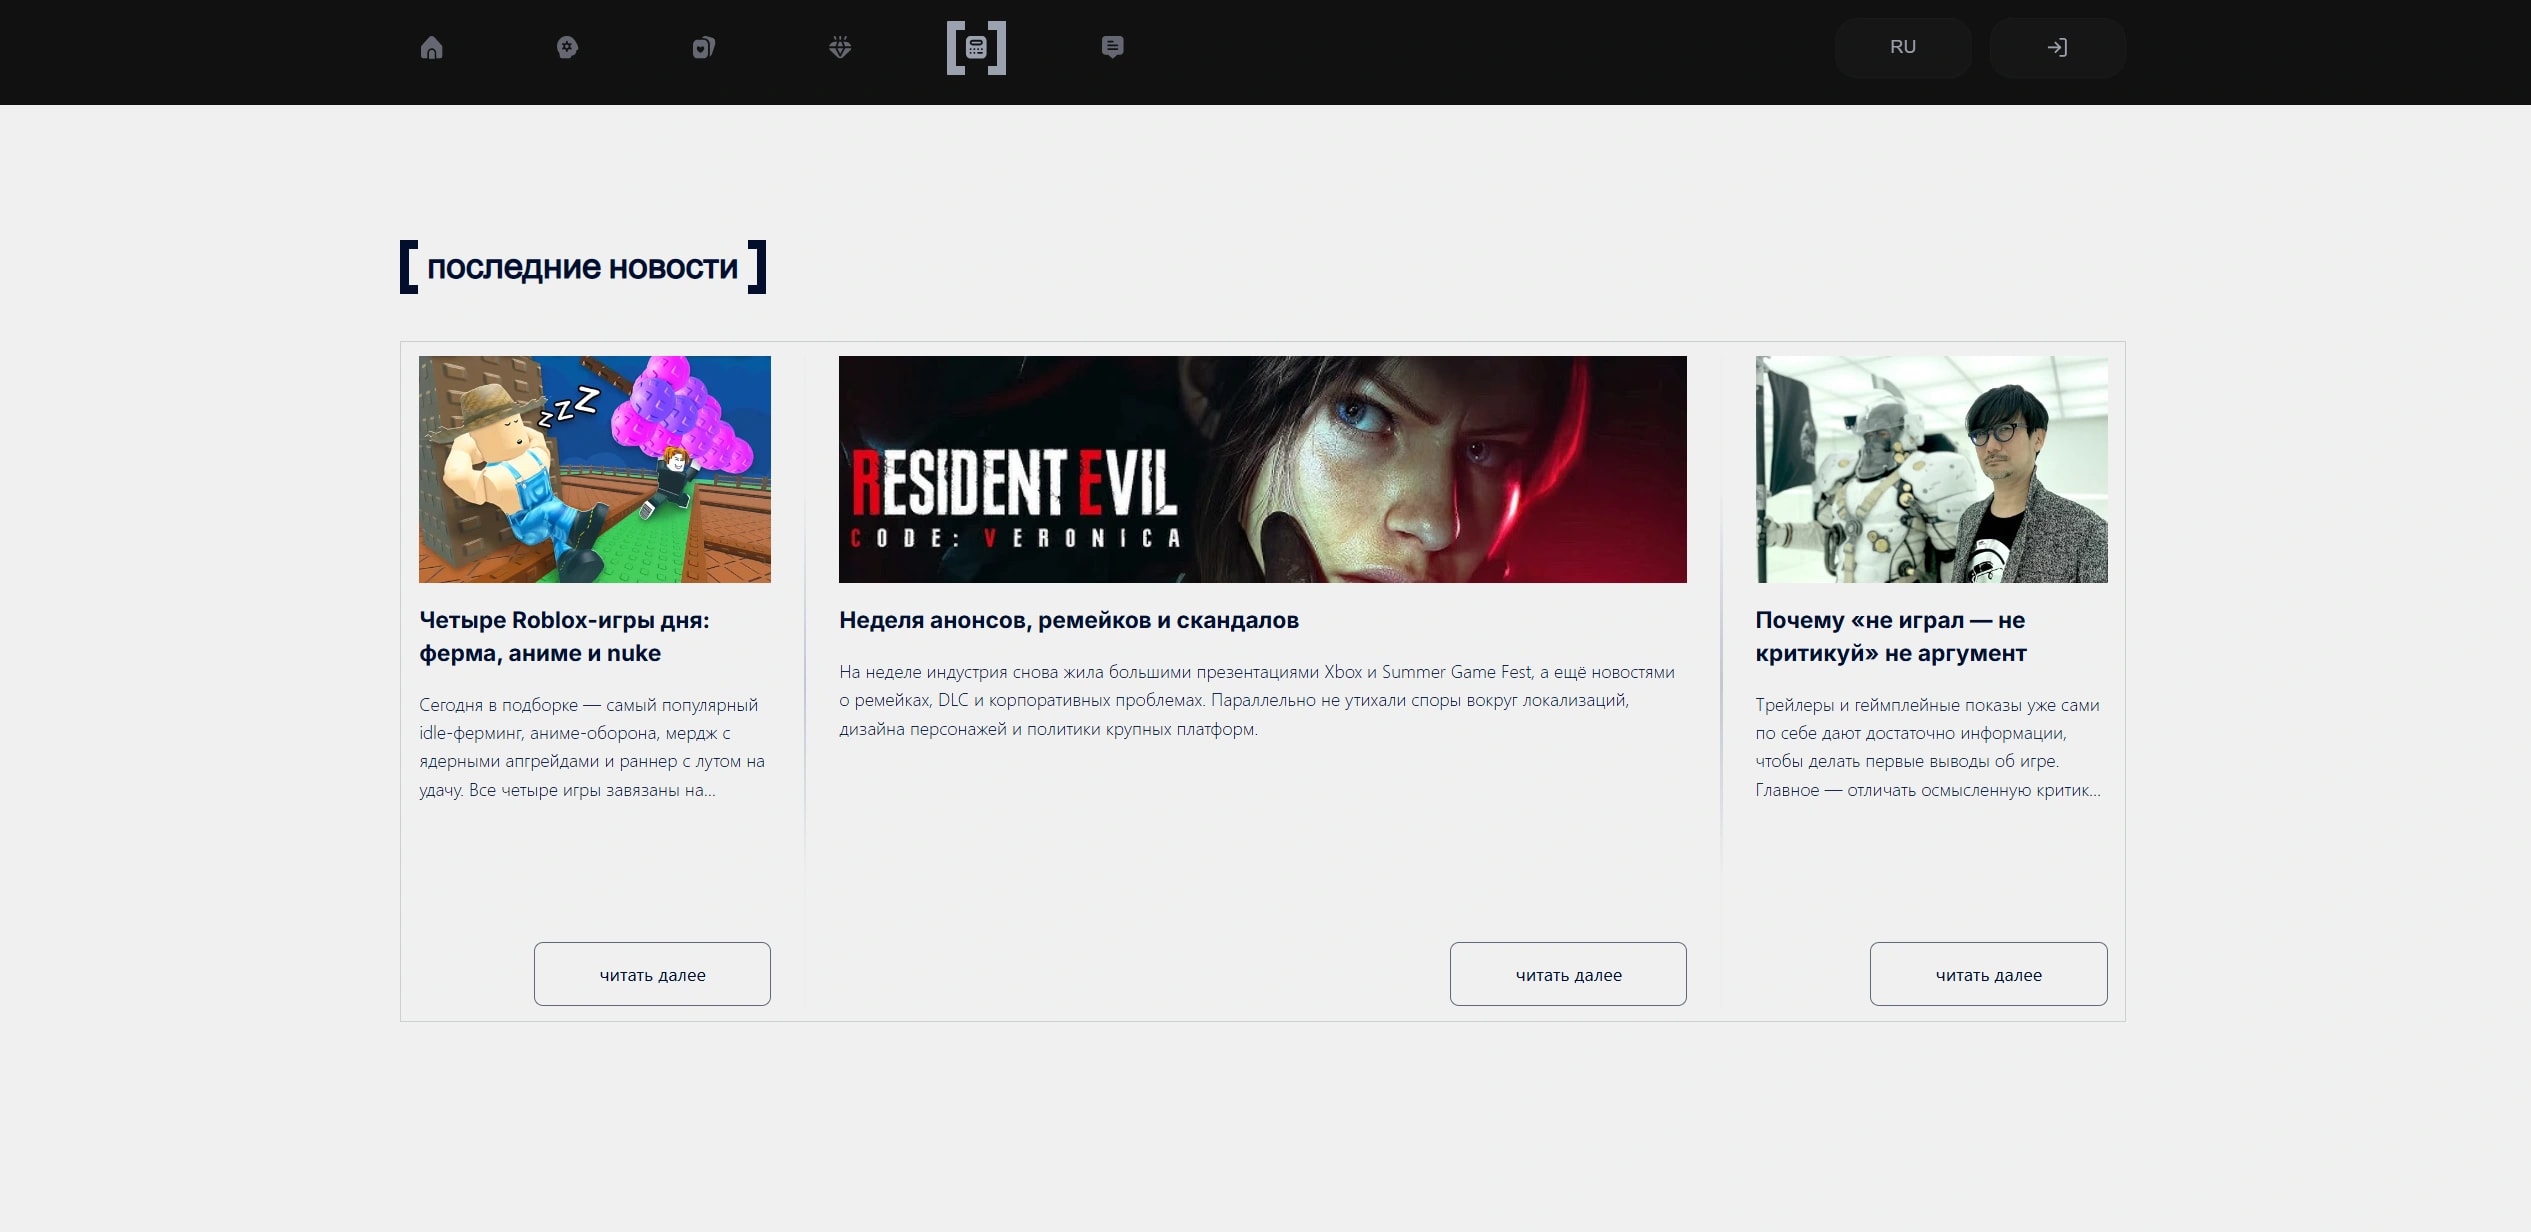This screenshot has height=1232, width=2531.
Task: Click 'читать далее' under Неделя анонсов article
Action: (1568, 974)
